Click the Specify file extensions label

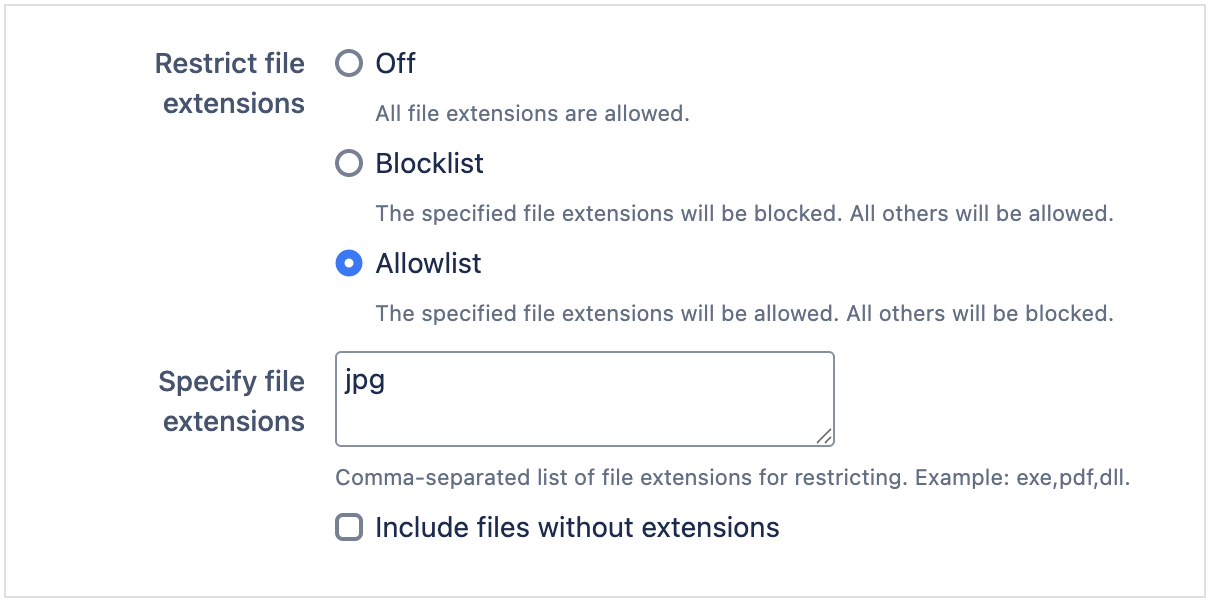[x=232, y=401]
